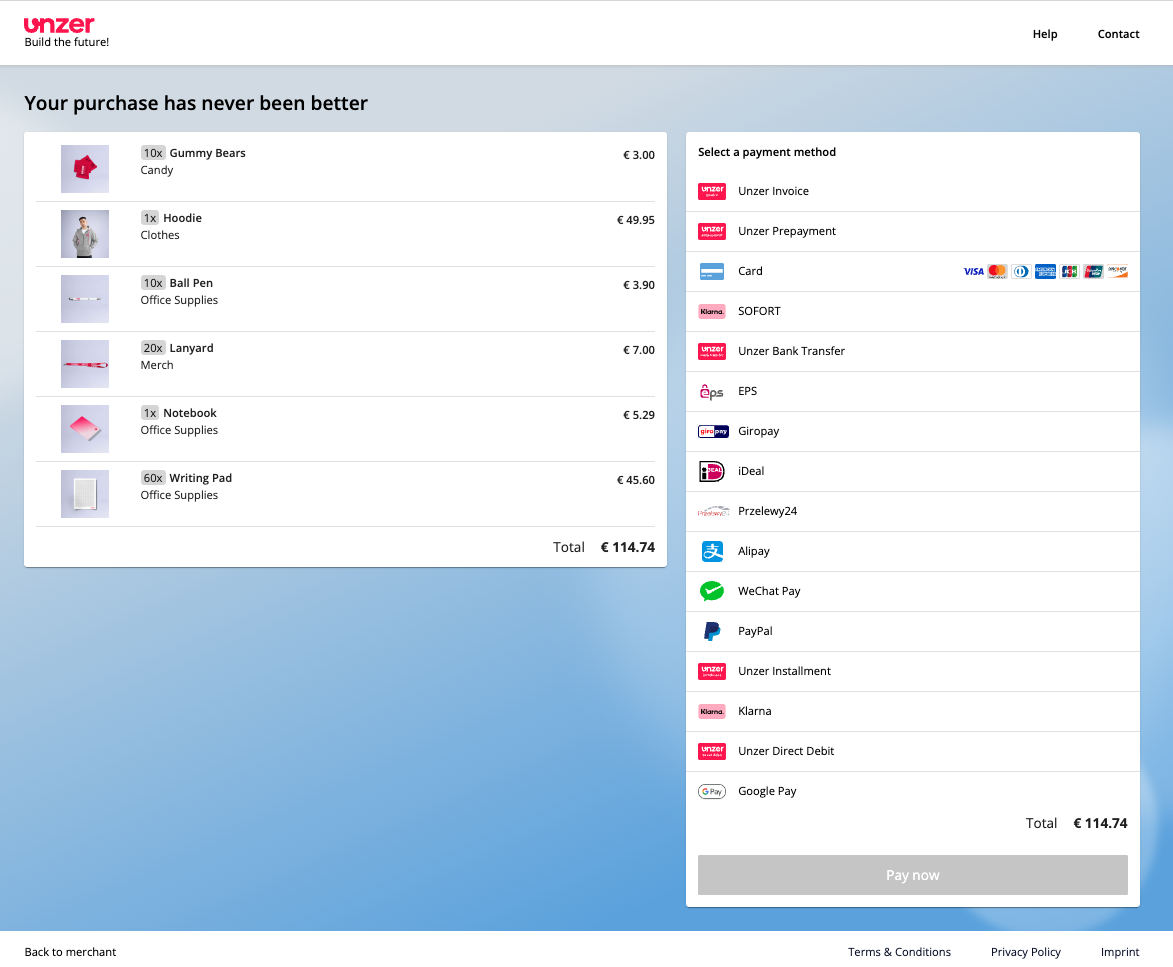
Task: Click the Gummy Bears product thumbnail
Action: tap(85, 169)
